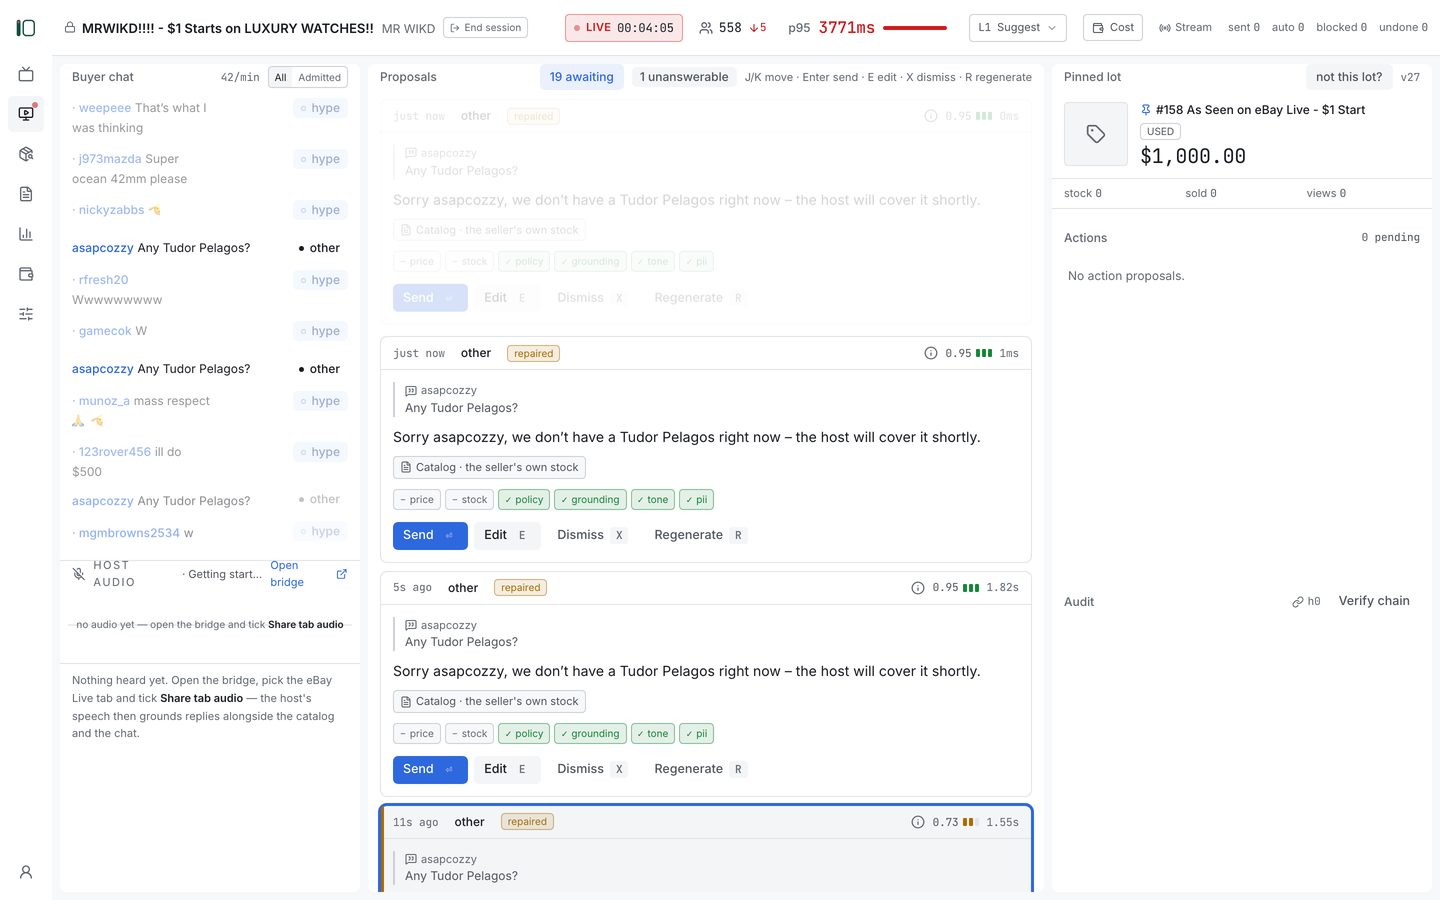
Task: Click the red p95 latency bar
Action: (915, 28)
